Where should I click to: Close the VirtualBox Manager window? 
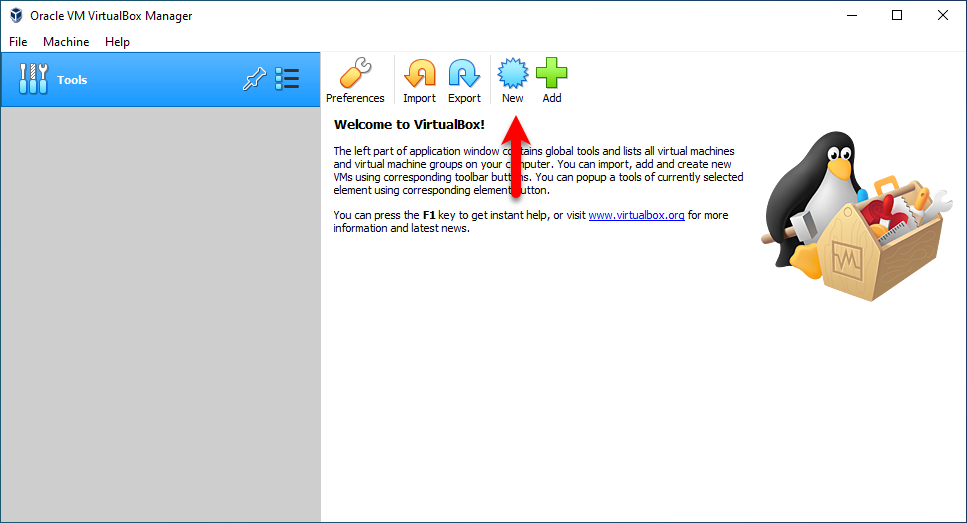pos(943,15)
